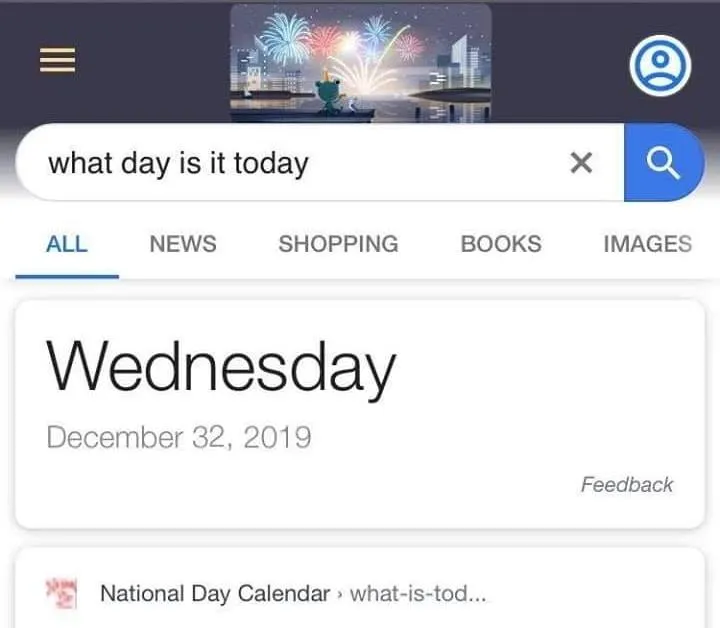Screen dimensions: 720x628
Task: Focus the 'what day is it today' search box
Action: tap(300, 163)
